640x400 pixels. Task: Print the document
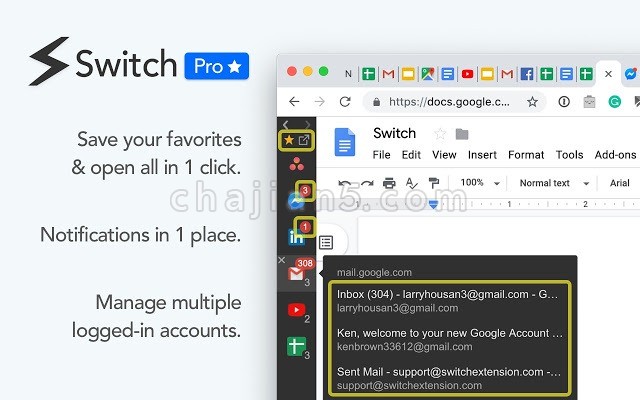[x=389, y=183]
